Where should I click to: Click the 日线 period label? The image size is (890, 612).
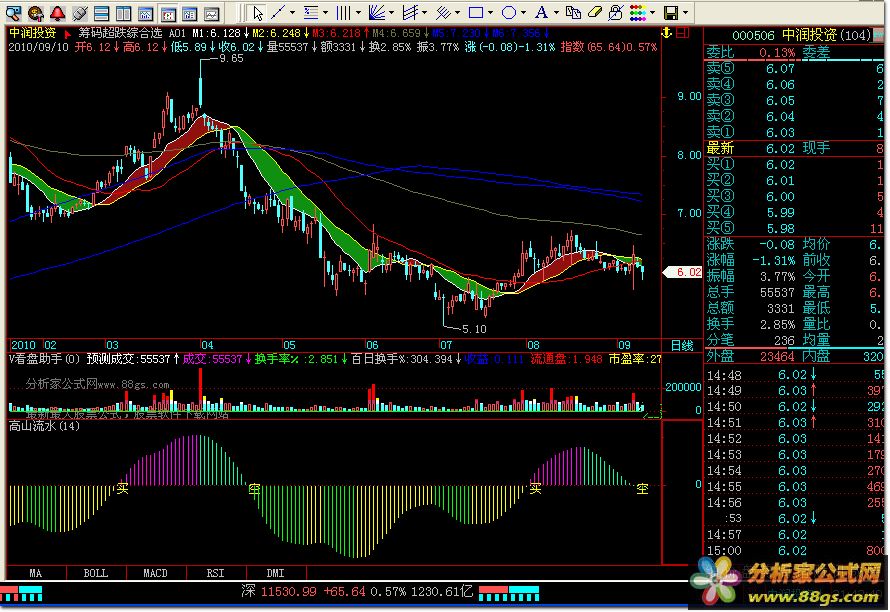point(682,345)
